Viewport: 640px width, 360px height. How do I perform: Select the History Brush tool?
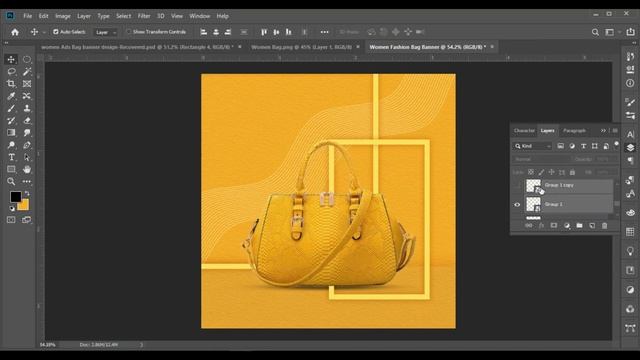click(x=11, y=120)
